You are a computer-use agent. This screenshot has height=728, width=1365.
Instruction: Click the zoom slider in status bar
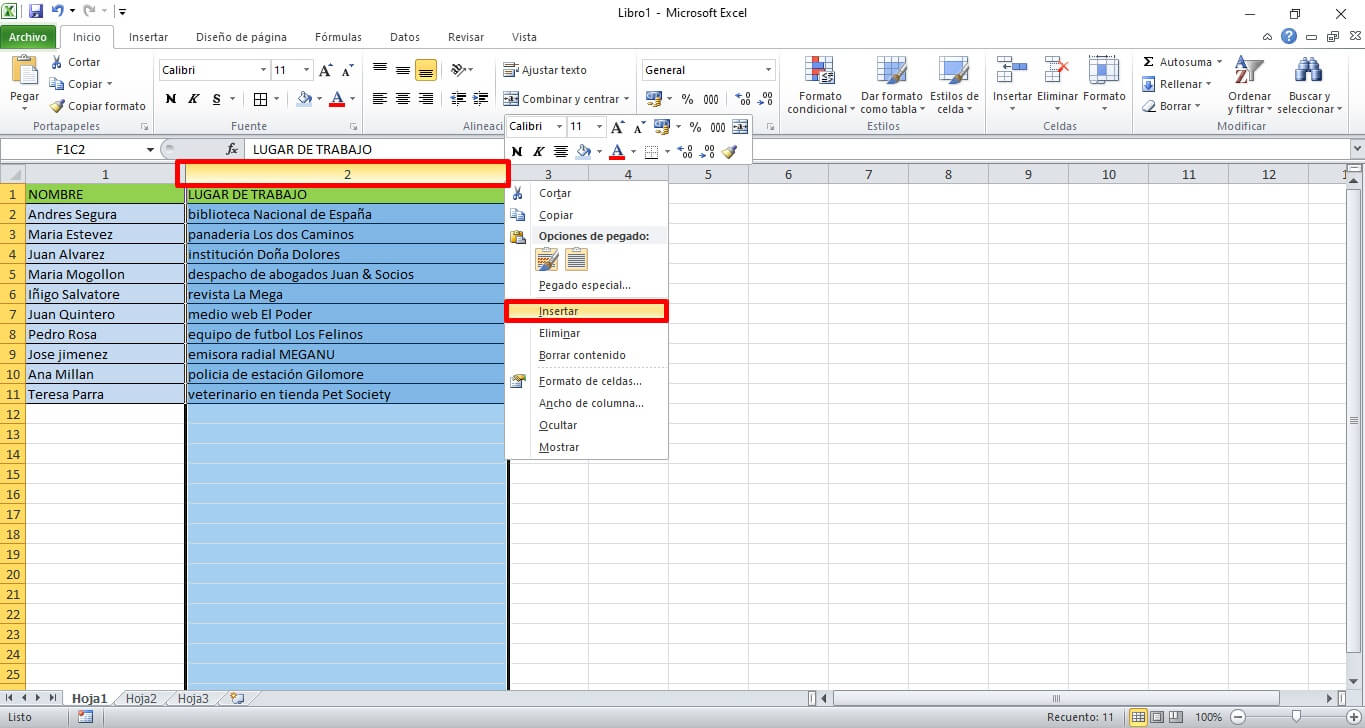[1295, 717]
